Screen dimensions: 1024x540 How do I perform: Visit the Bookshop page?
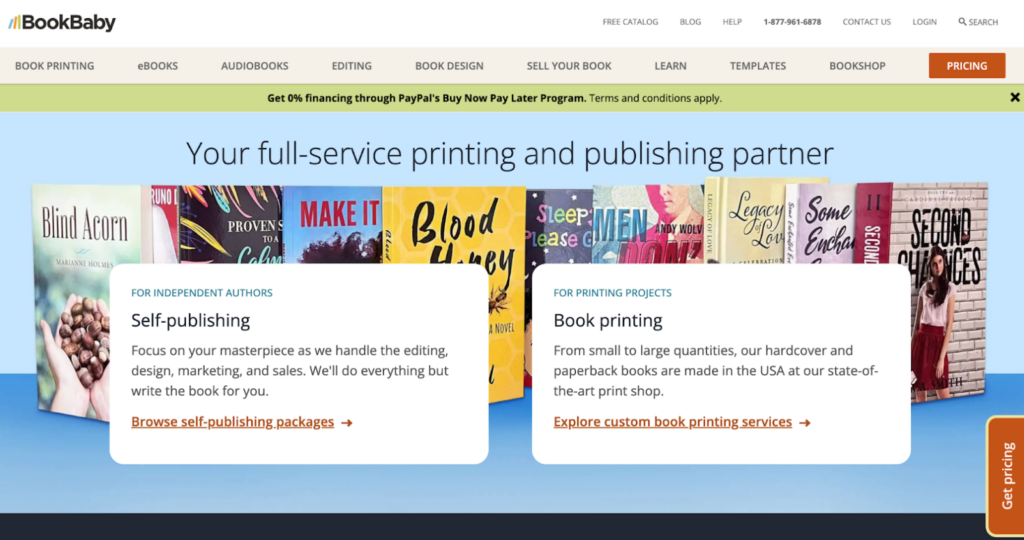point(857,66)
